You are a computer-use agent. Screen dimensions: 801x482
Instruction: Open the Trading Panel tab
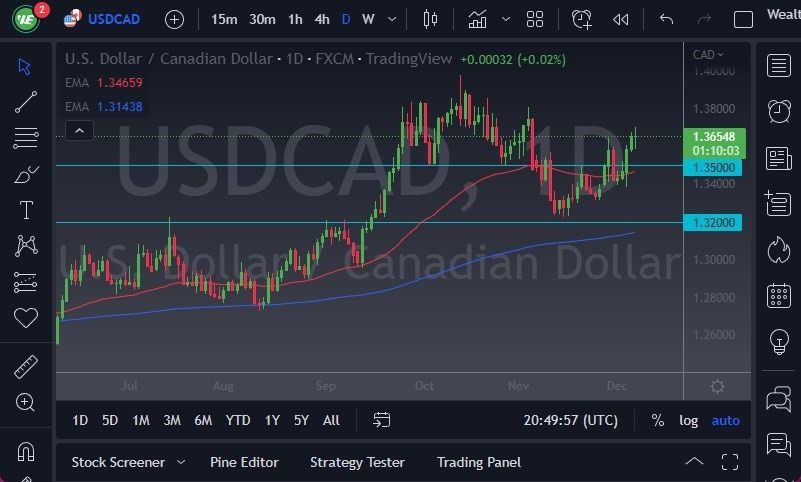479,462
